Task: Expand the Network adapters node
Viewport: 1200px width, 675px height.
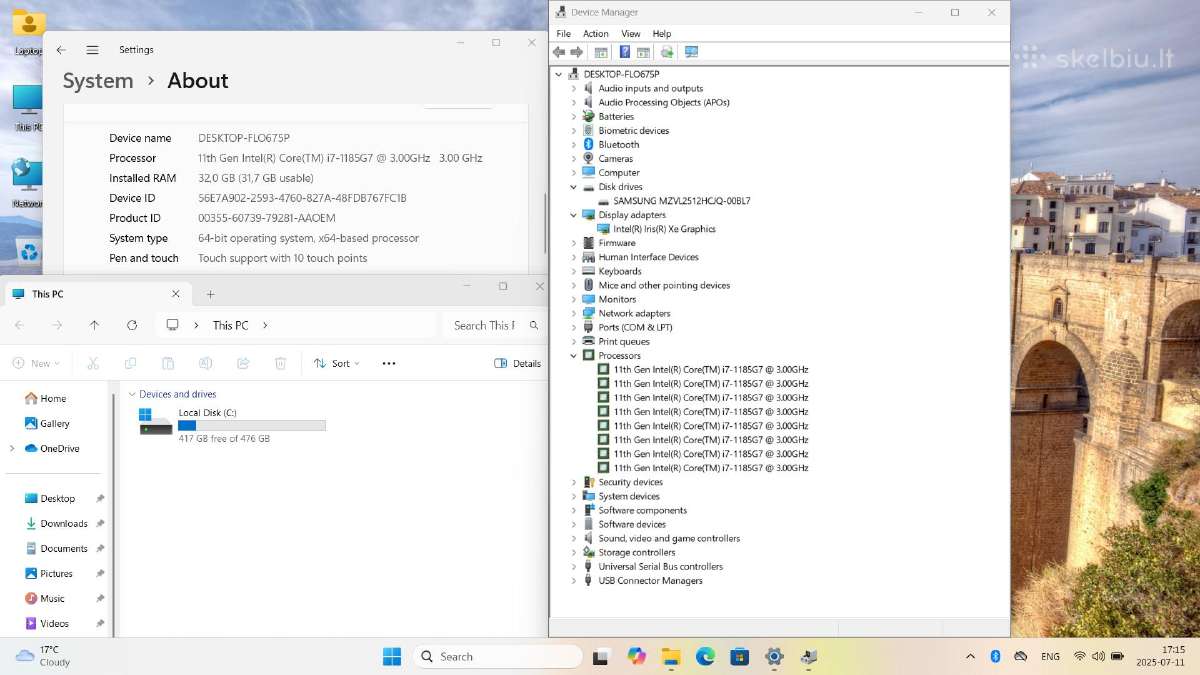Action: click(574, 313)
